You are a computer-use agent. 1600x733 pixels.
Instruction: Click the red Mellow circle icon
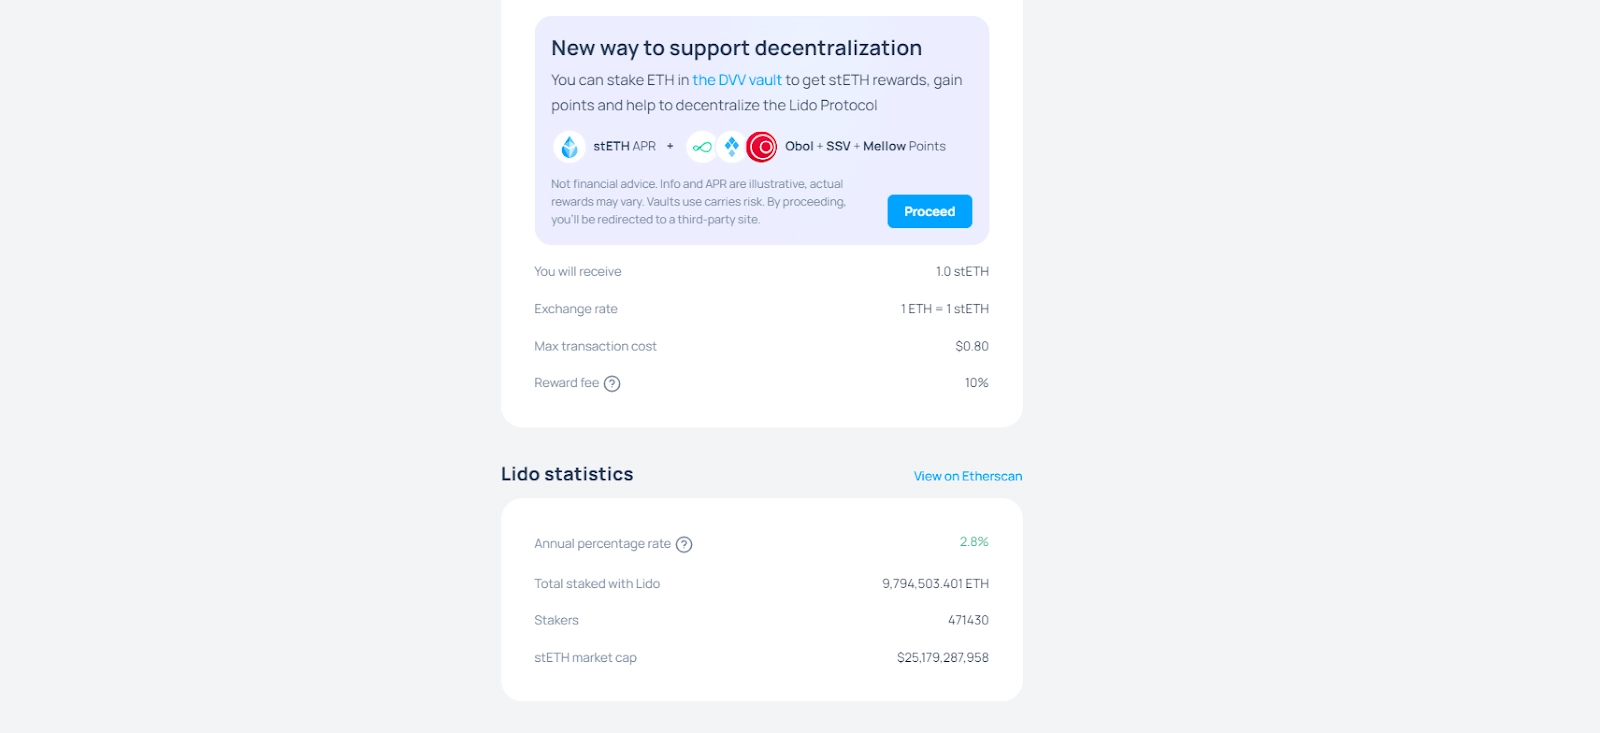point(761,147)
